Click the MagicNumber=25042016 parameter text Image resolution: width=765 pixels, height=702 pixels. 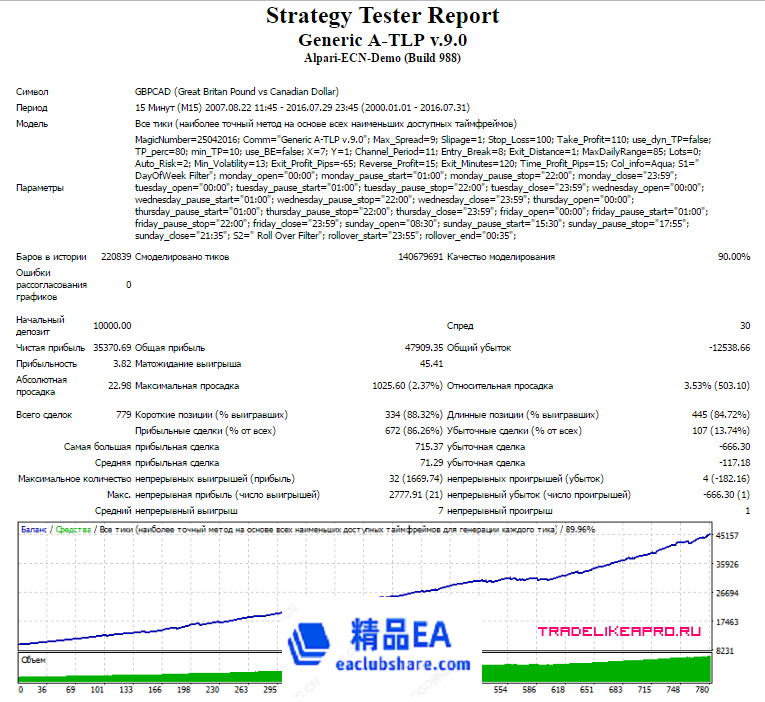click(x=187, y=140)
